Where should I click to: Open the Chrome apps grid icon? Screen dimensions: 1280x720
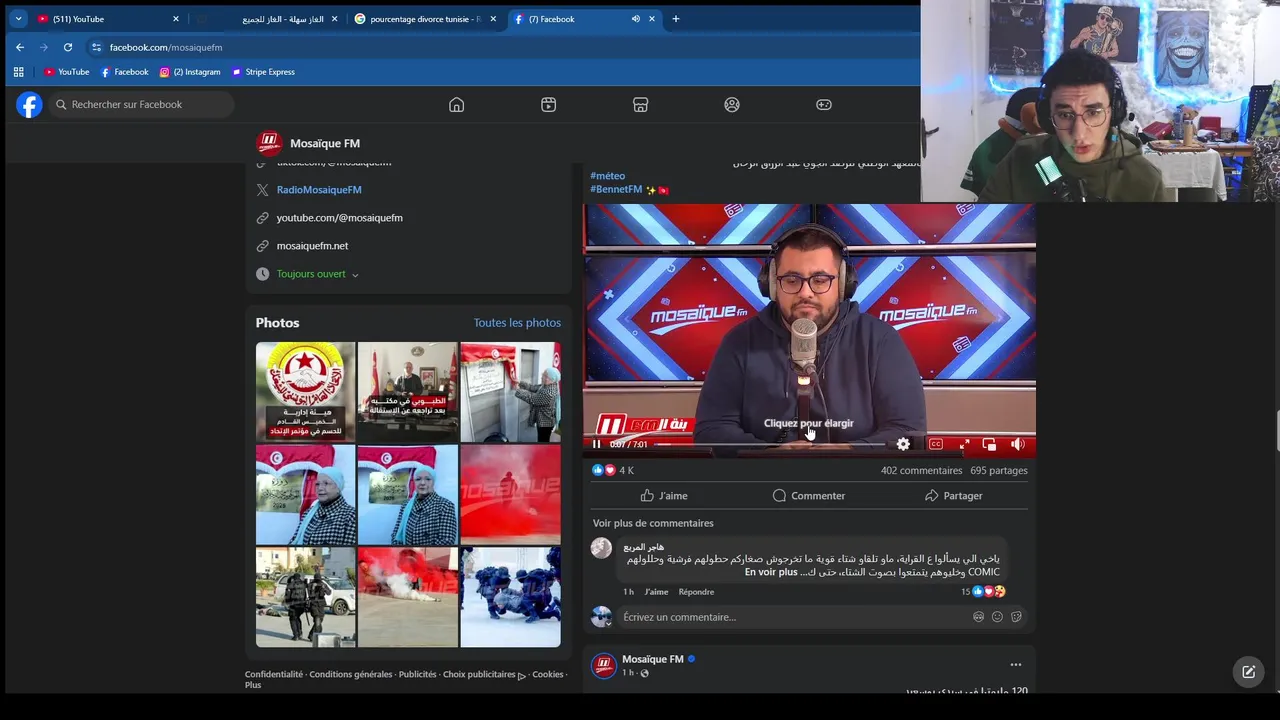(18, 72)
